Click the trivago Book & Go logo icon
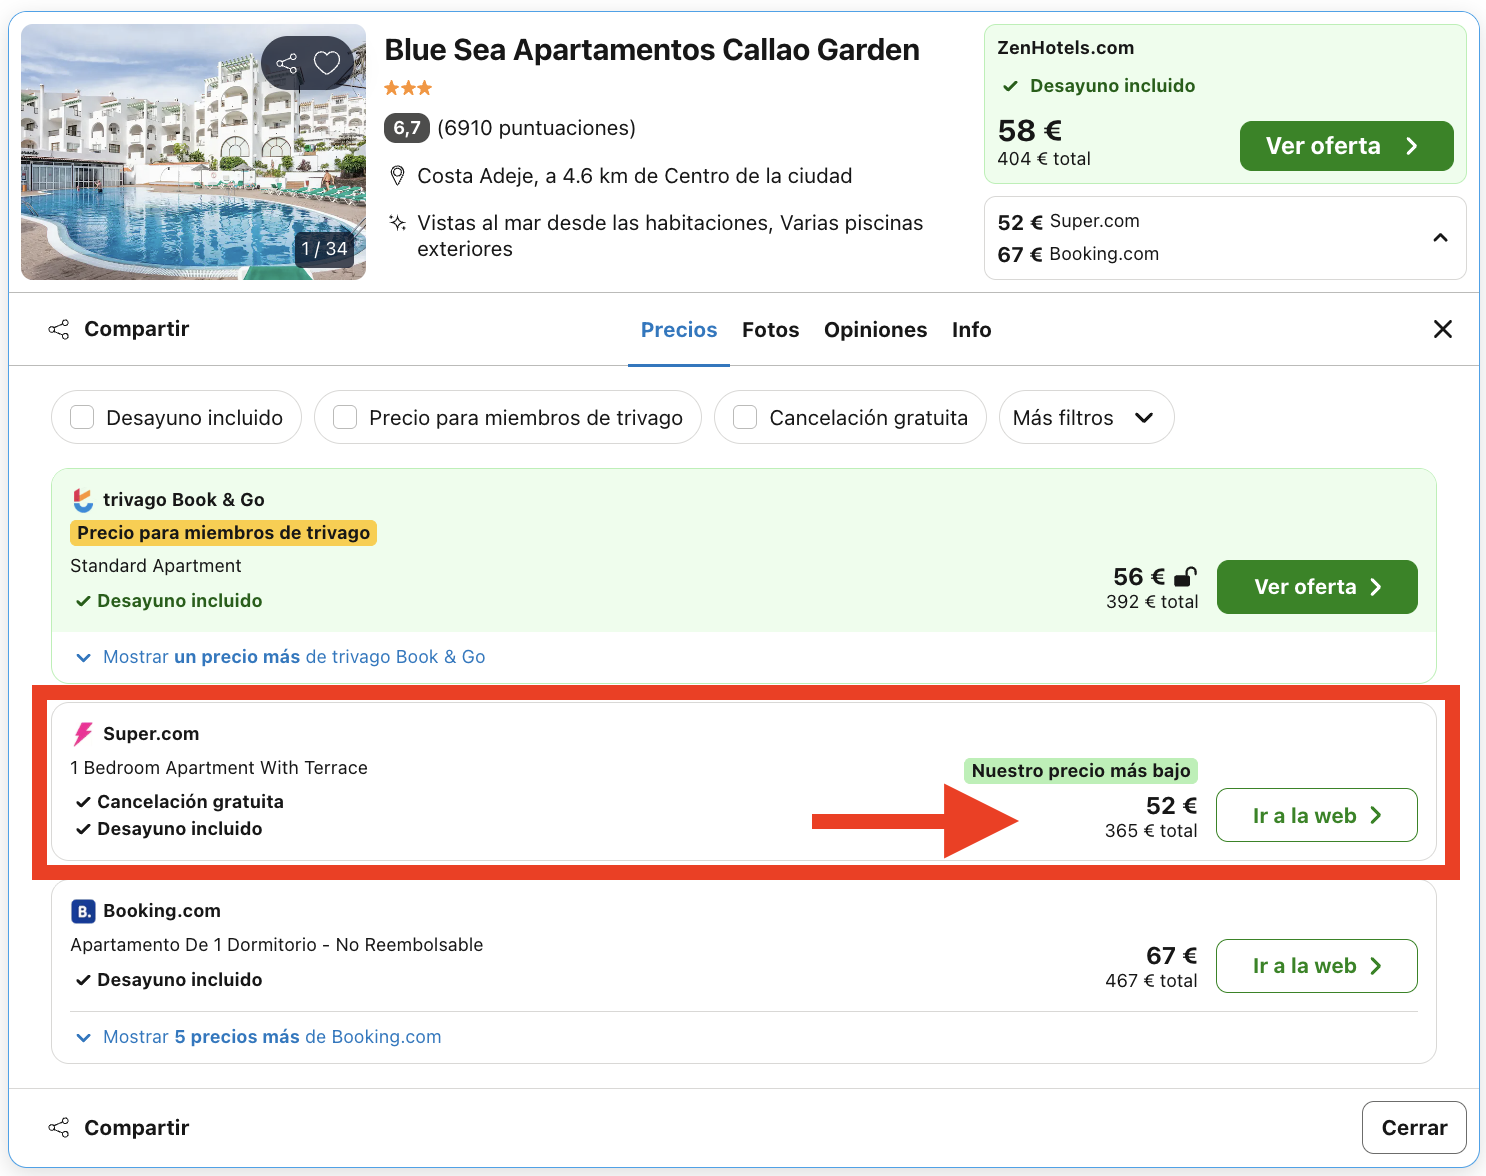Viewport: 1486px width, 1176px height. (x=82, y=499)
